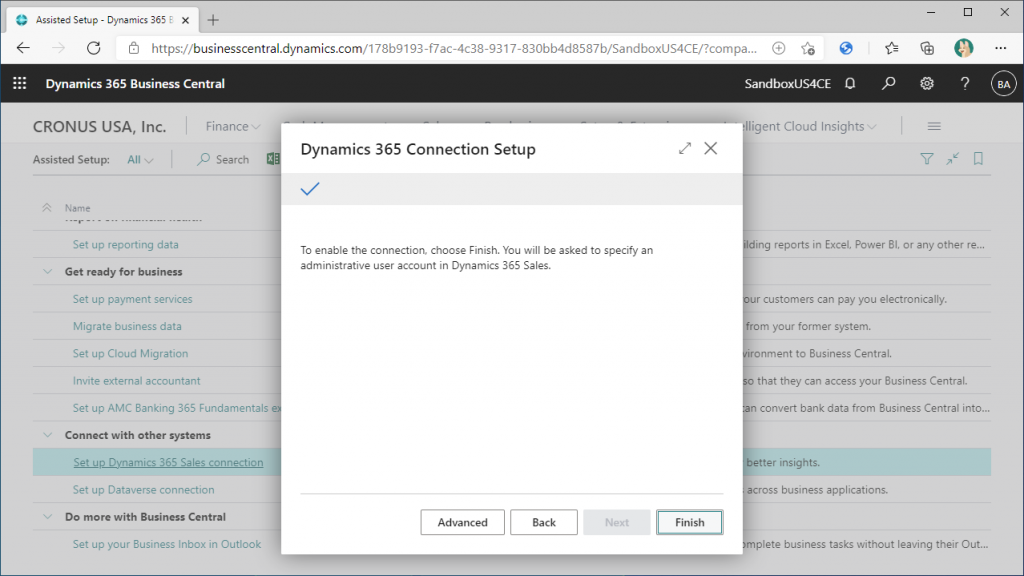Open the BA user account avatar
This screenshot has height=576, width=1024.
click(x=1003, y=84)
